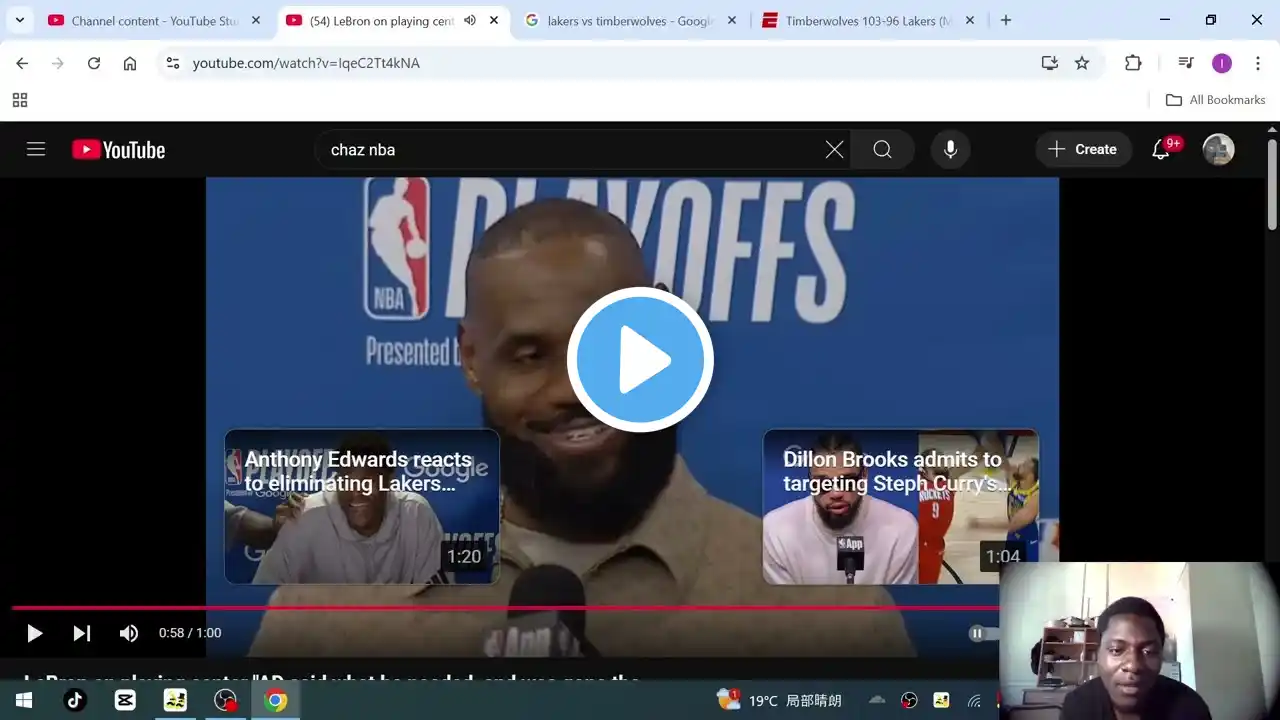Open the Create button
This screenshot has width=1280, height=720.
pyautogui.click(x=1083, y=149)
